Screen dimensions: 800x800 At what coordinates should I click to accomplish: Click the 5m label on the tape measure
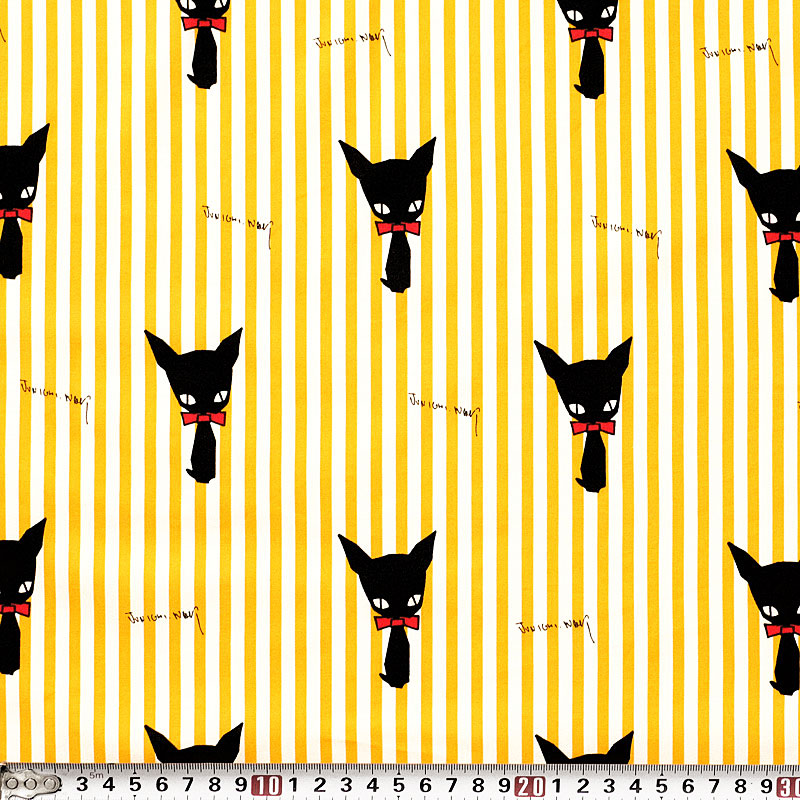click(x=96, y=775)
